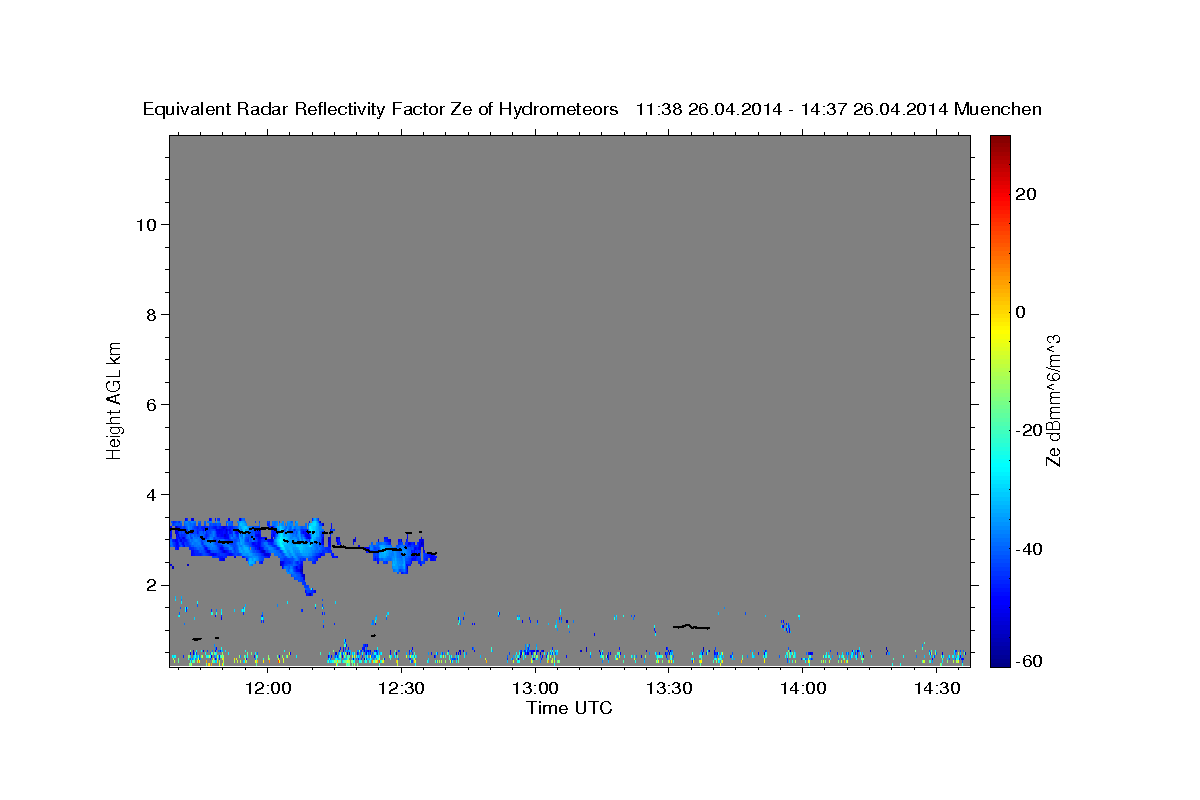The image size is (1200, 800).
Task: Click the dark blue bottom of the colorbar
Action: [x=999, y=660]
